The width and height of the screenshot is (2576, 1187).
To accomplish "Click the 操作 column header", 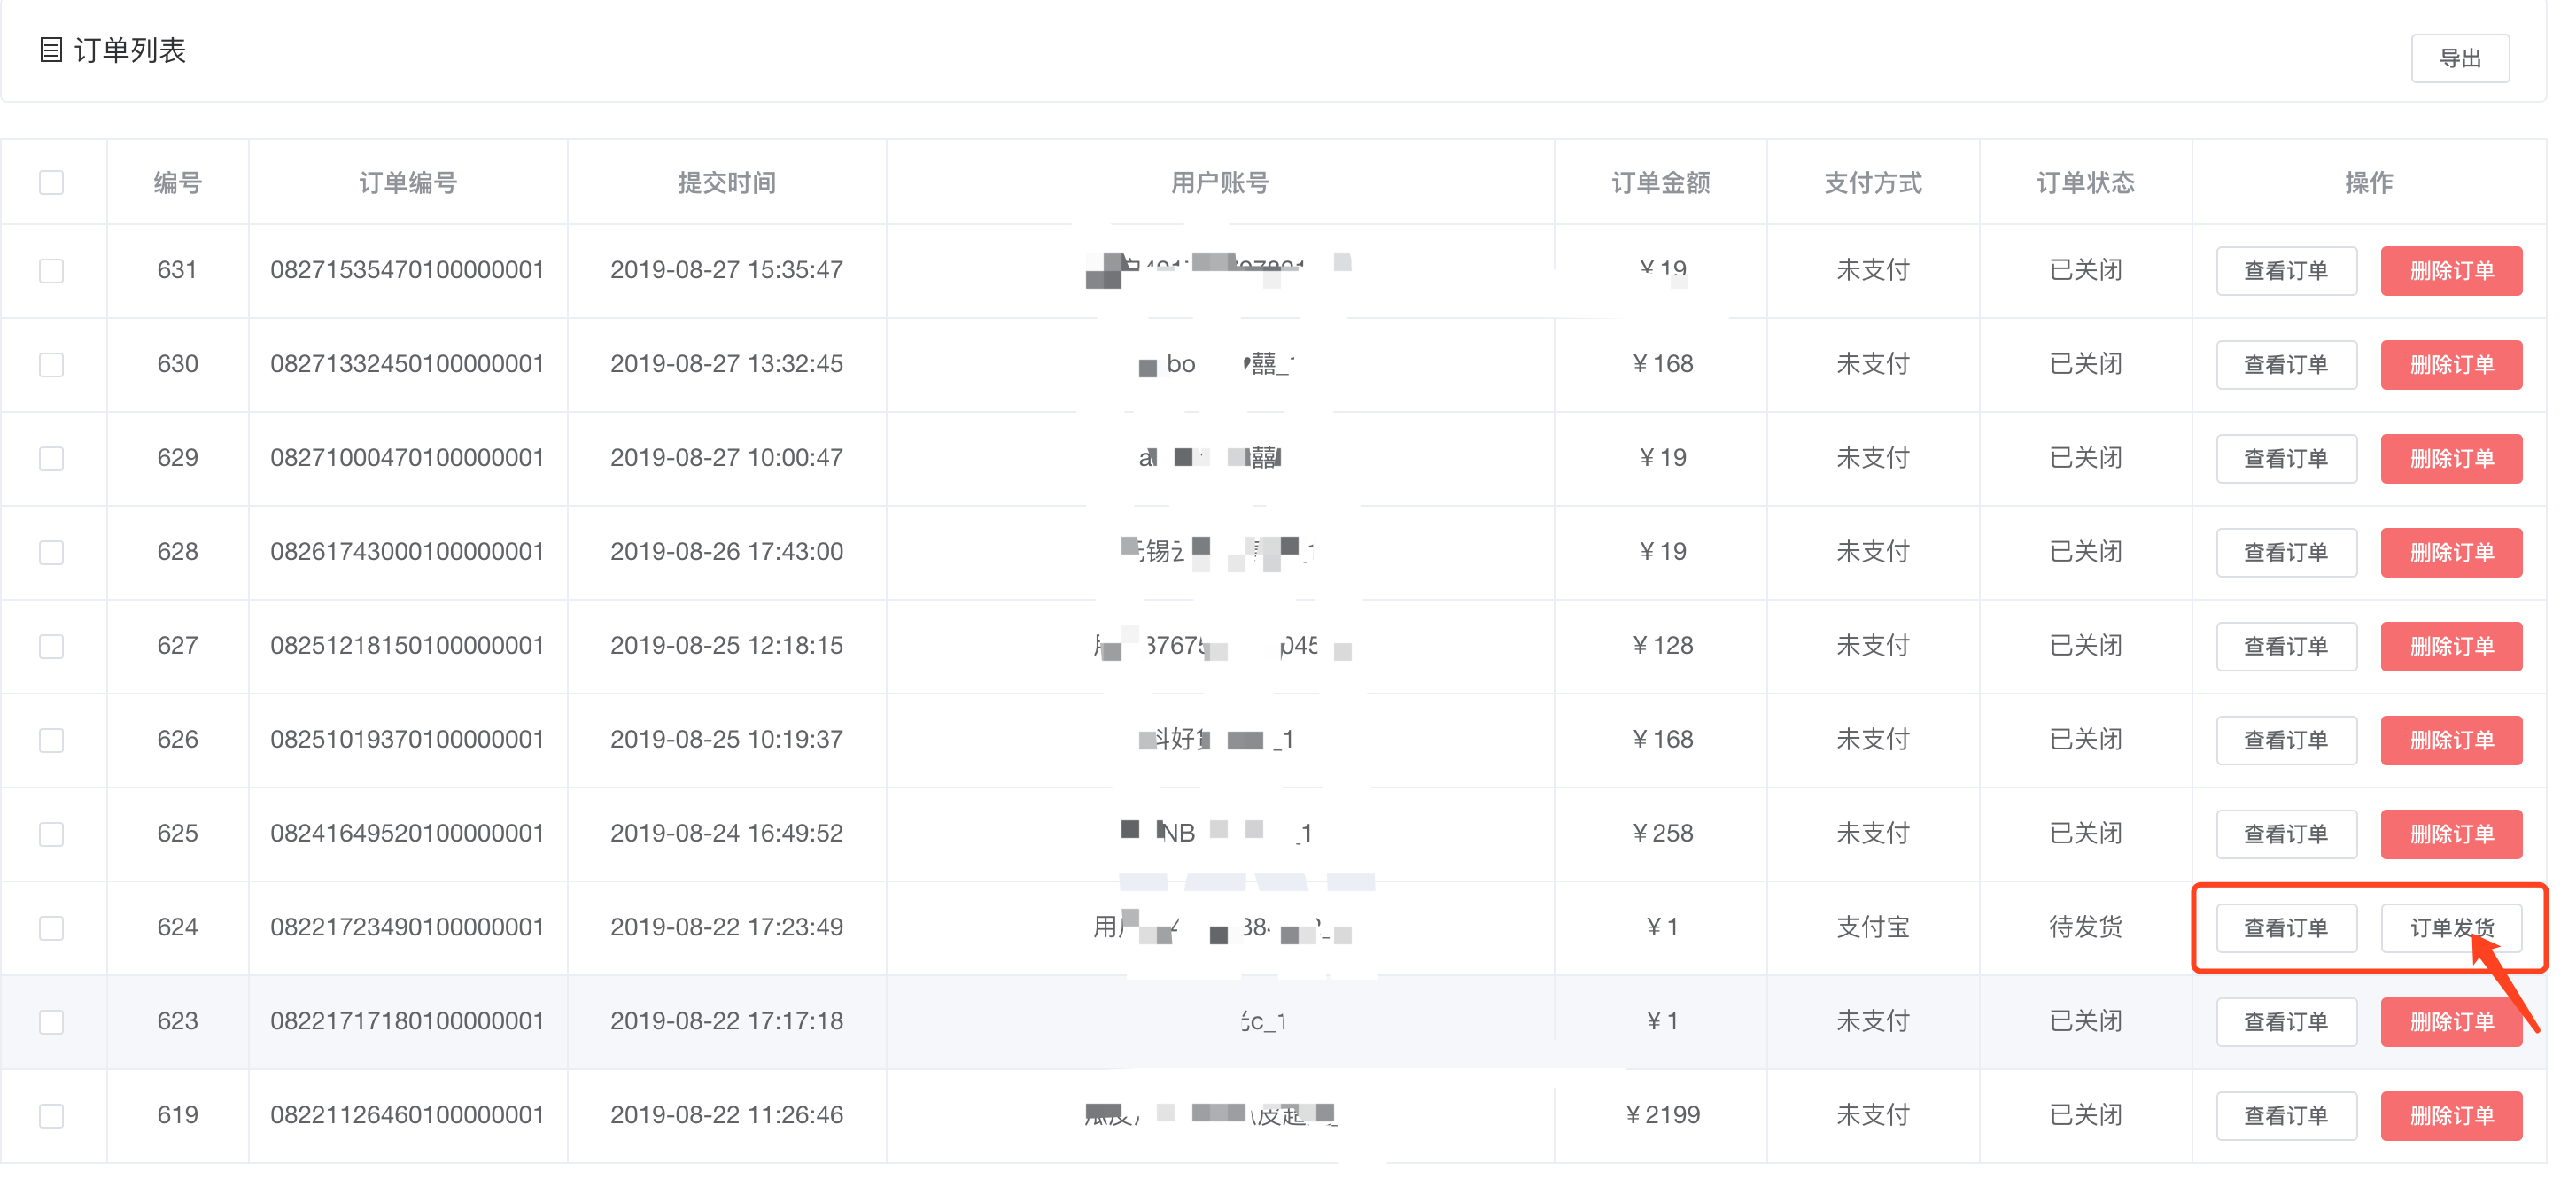I will (2369, 182).
